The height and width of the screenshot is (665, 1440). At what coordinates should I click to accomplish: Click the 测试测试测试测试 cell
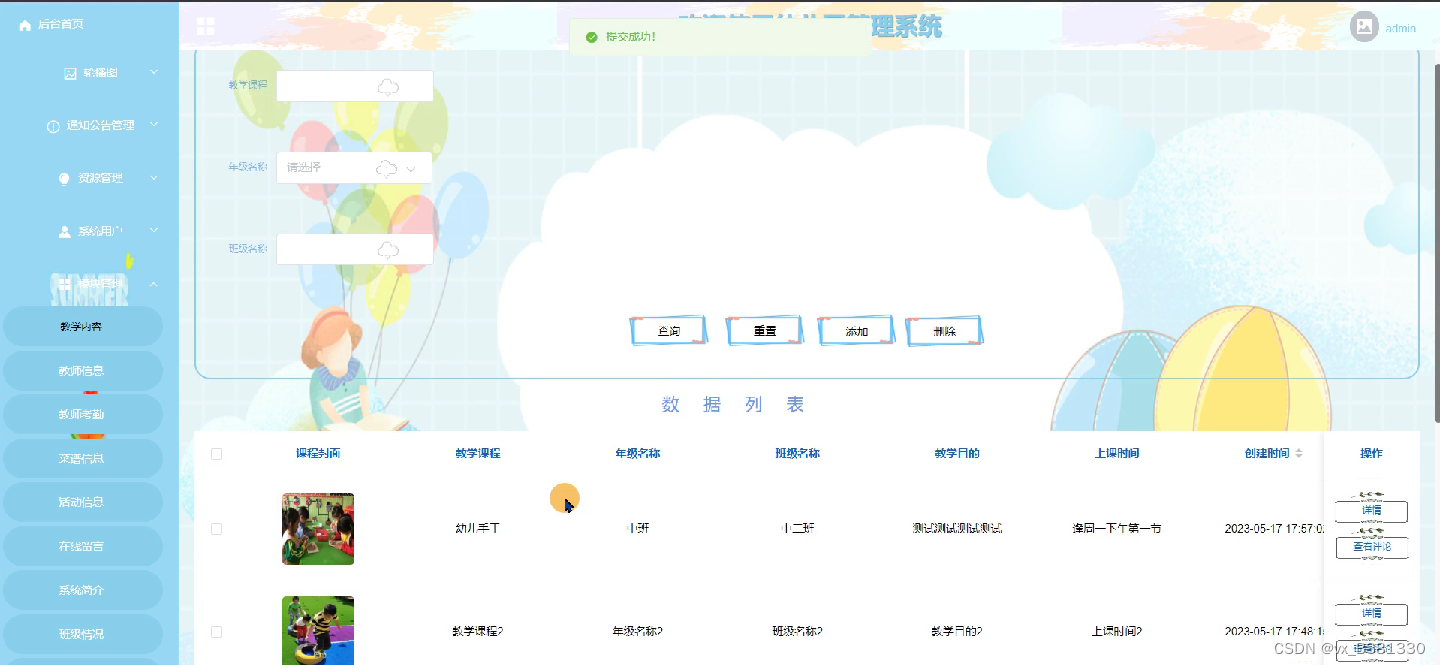[957, 528]
